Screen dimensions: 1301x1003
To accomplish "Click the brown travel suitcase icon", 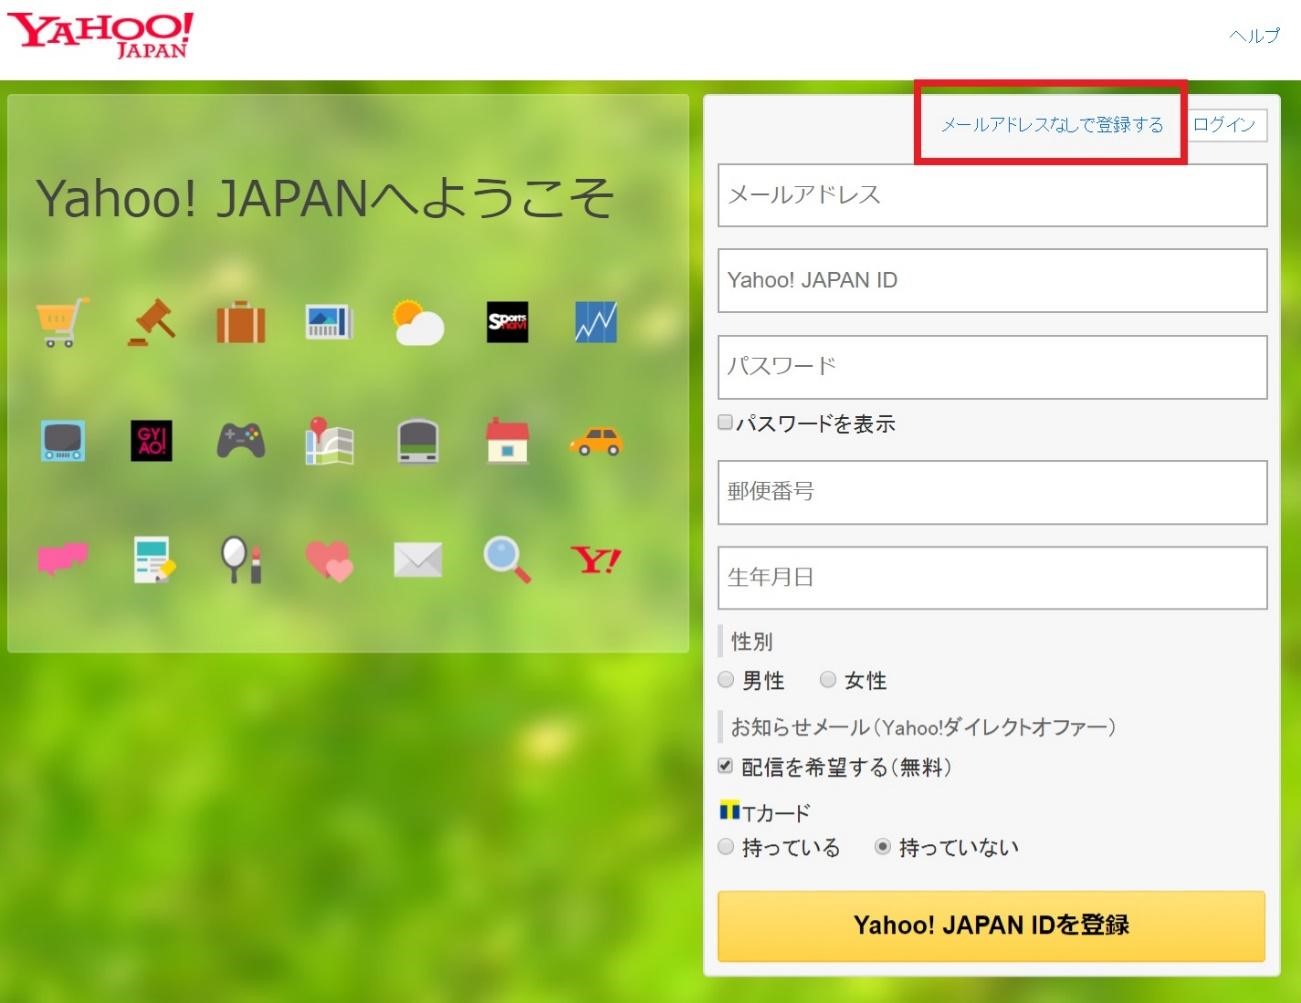I will click(241, 323).
